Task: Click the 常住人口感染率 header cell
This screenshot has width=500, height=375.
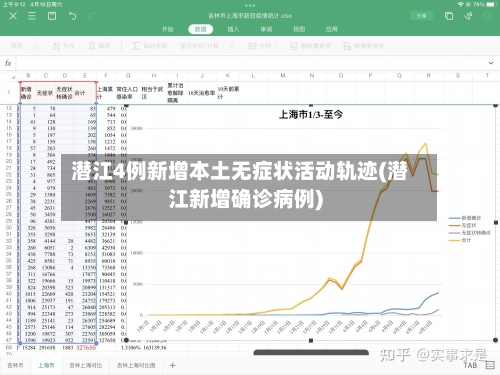Action: tap(127, 93)
